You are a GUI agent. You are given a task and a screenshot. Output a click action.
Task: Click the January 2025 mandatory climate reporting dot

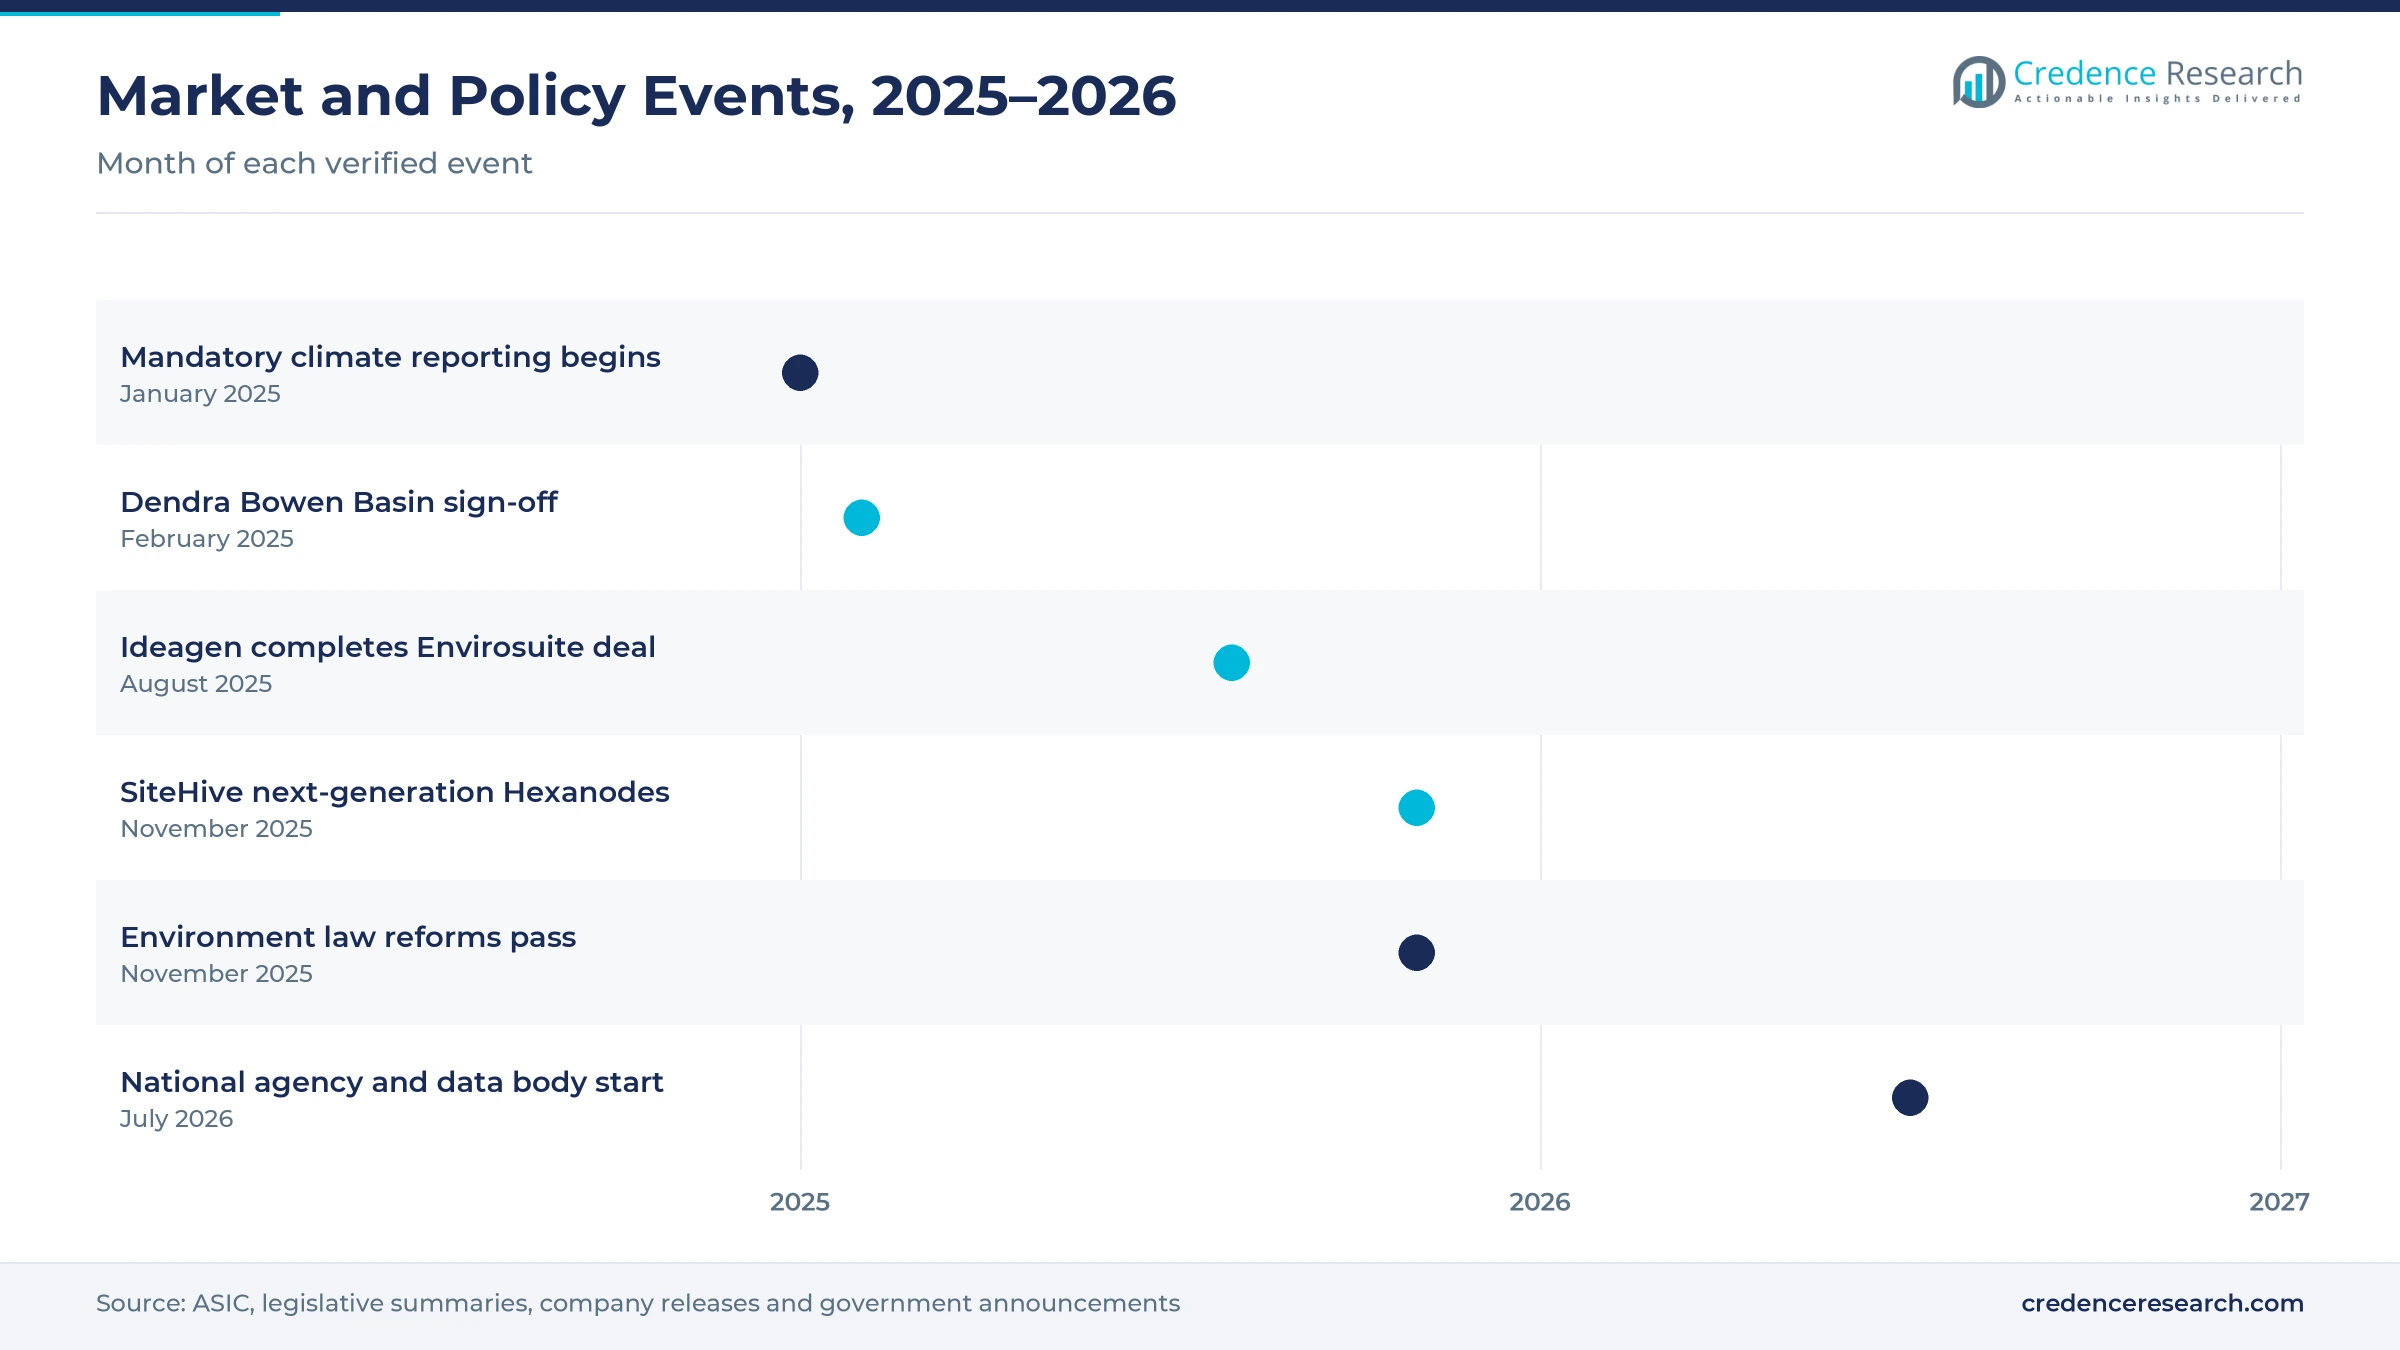click(x=800, y=373)
